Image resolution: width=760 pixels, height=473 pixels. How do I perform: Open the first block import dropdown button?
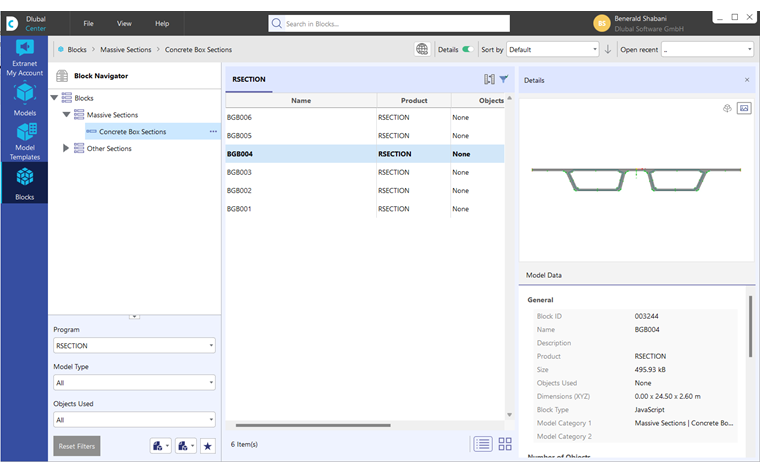tap(160, 446)
